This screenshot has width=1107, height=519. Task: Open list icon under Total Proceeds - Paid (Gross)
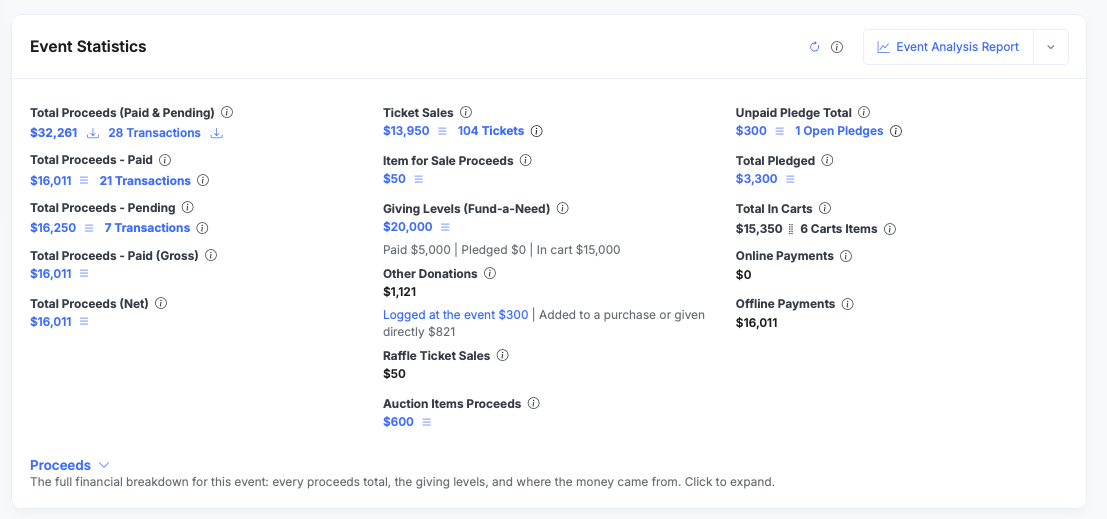[x=84, y=274]
